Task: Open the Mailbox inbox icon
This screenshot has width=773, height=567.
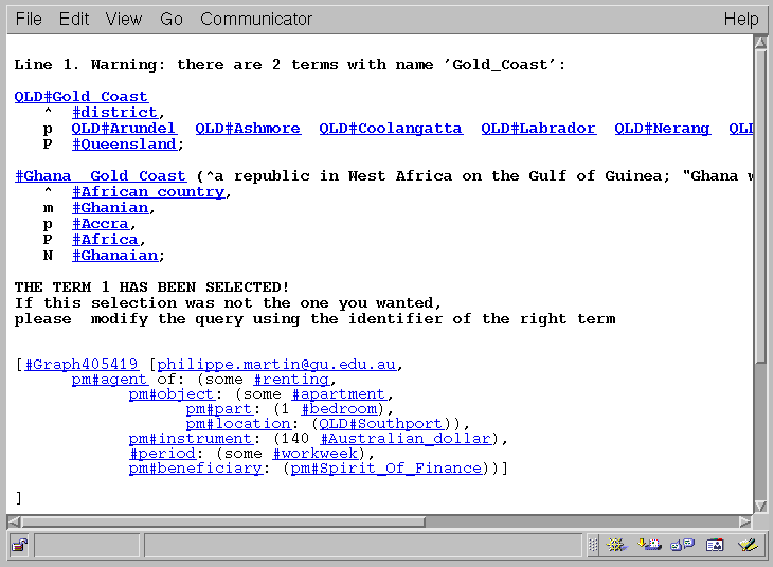Action: click(x=651, y=545)
